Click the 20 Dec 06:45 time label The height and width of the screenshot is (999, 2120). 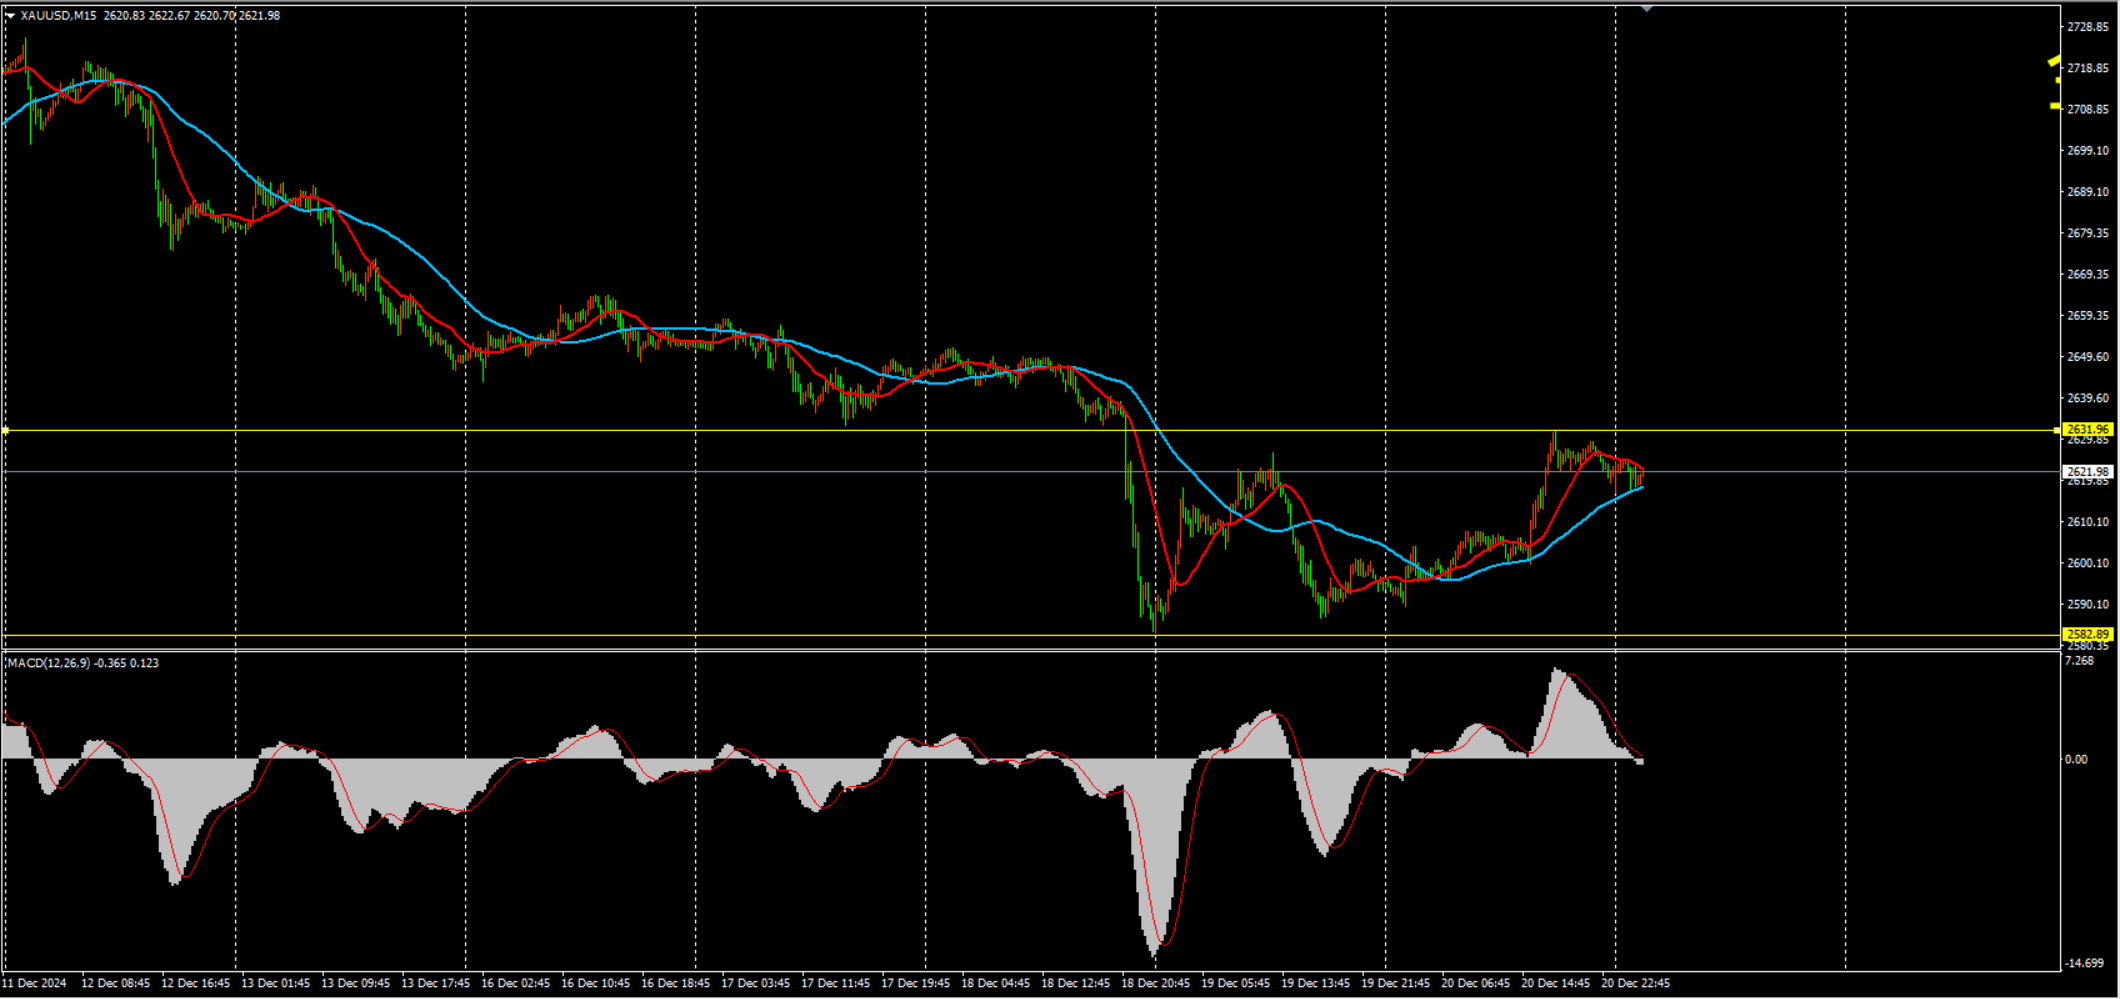coord(1475,983)
